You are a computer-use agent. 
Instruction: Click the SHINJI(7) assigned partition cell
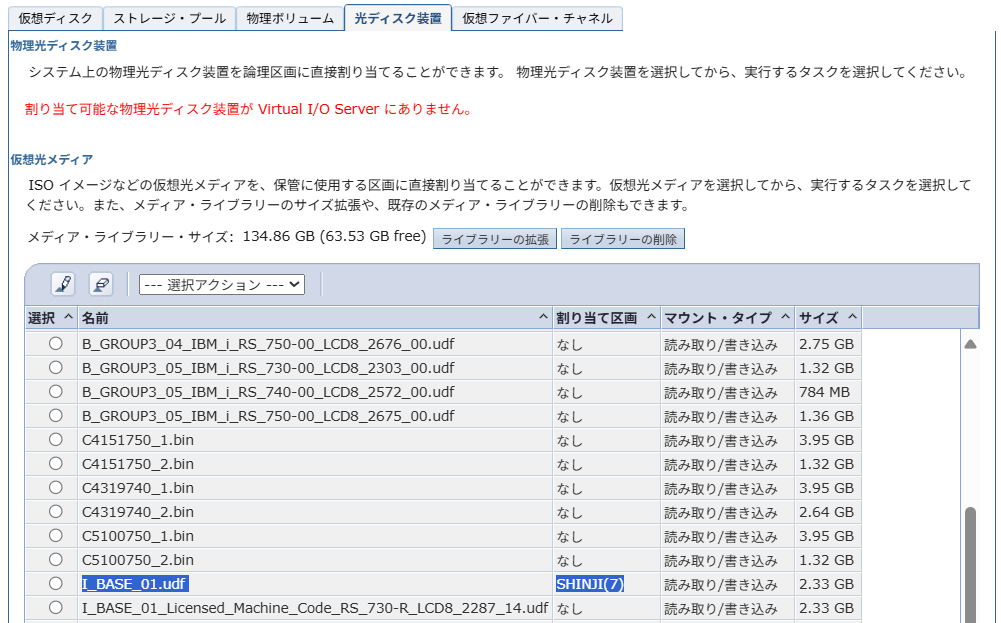pos(590,584)
